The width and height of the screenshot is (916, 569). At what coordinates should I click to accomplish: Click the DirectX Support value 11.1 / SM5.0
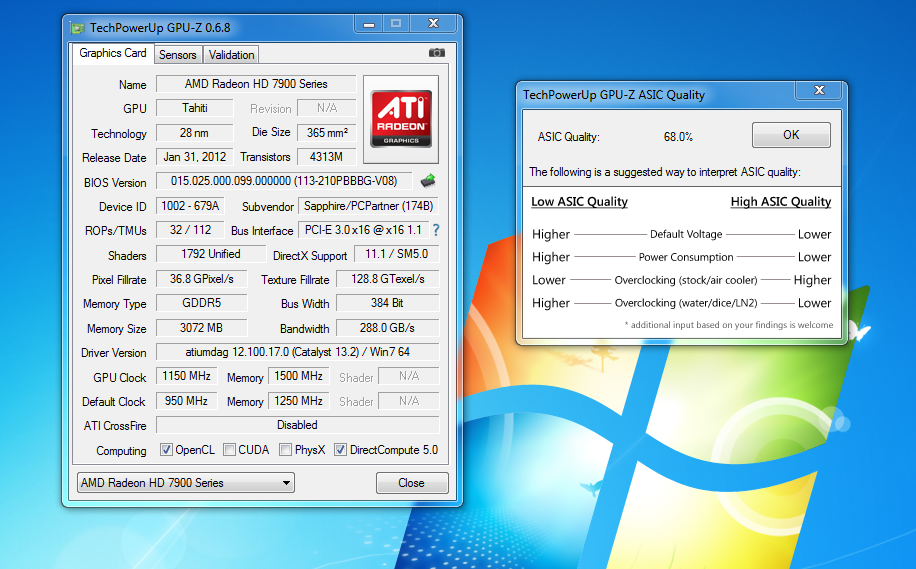click(397, 254)
